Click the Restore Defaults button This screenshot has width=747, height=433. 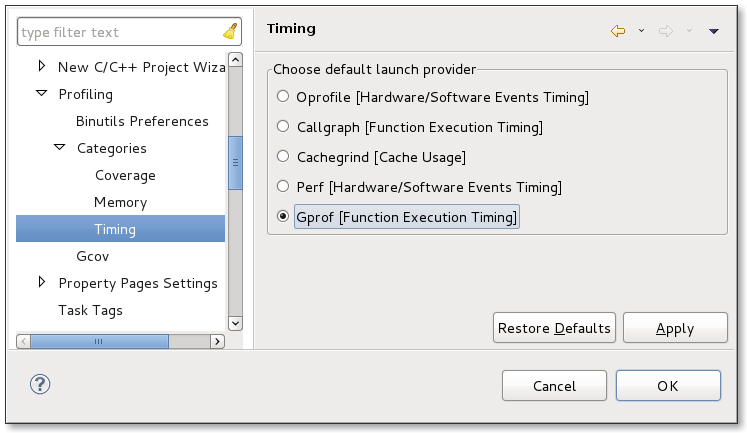[554, 328]
